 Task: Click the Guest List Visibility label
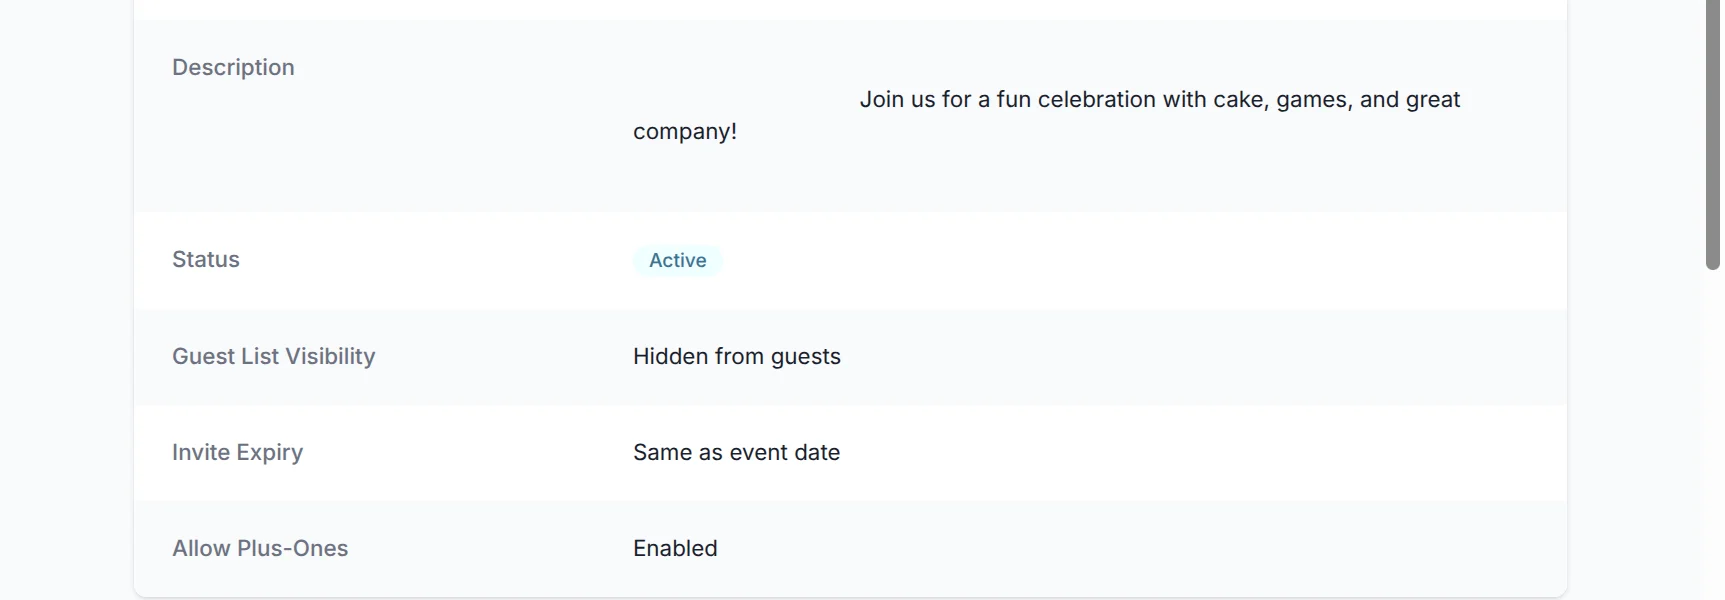pyautogui.click(x=273, y=356)
